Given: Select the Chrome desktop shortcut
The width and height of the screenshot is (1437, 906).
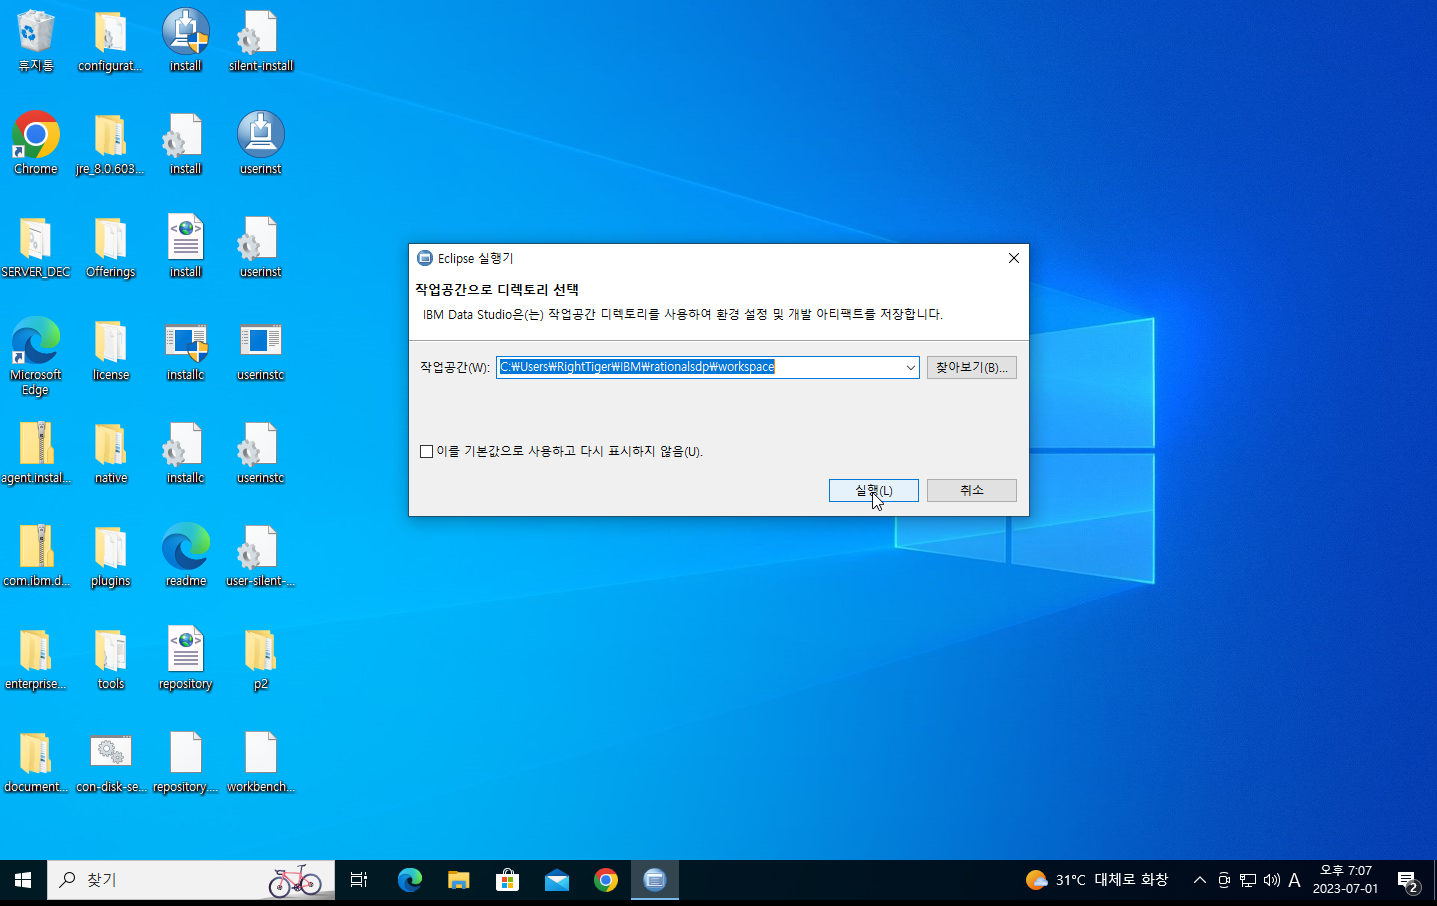Looking at the screenshot, I should click(36, 143).
